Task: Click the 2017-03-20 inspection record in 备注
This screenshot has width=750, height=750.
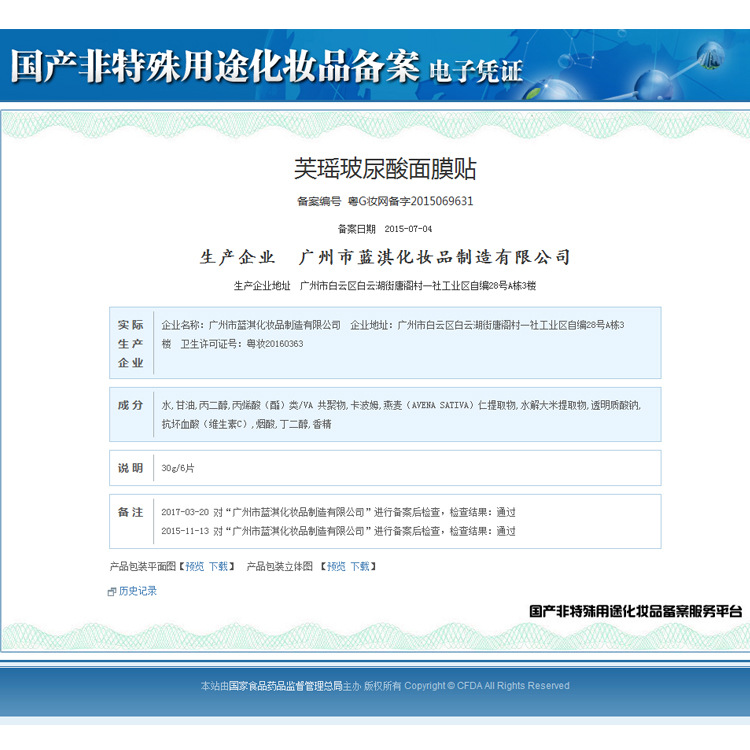Action: [x=338, y=512]
